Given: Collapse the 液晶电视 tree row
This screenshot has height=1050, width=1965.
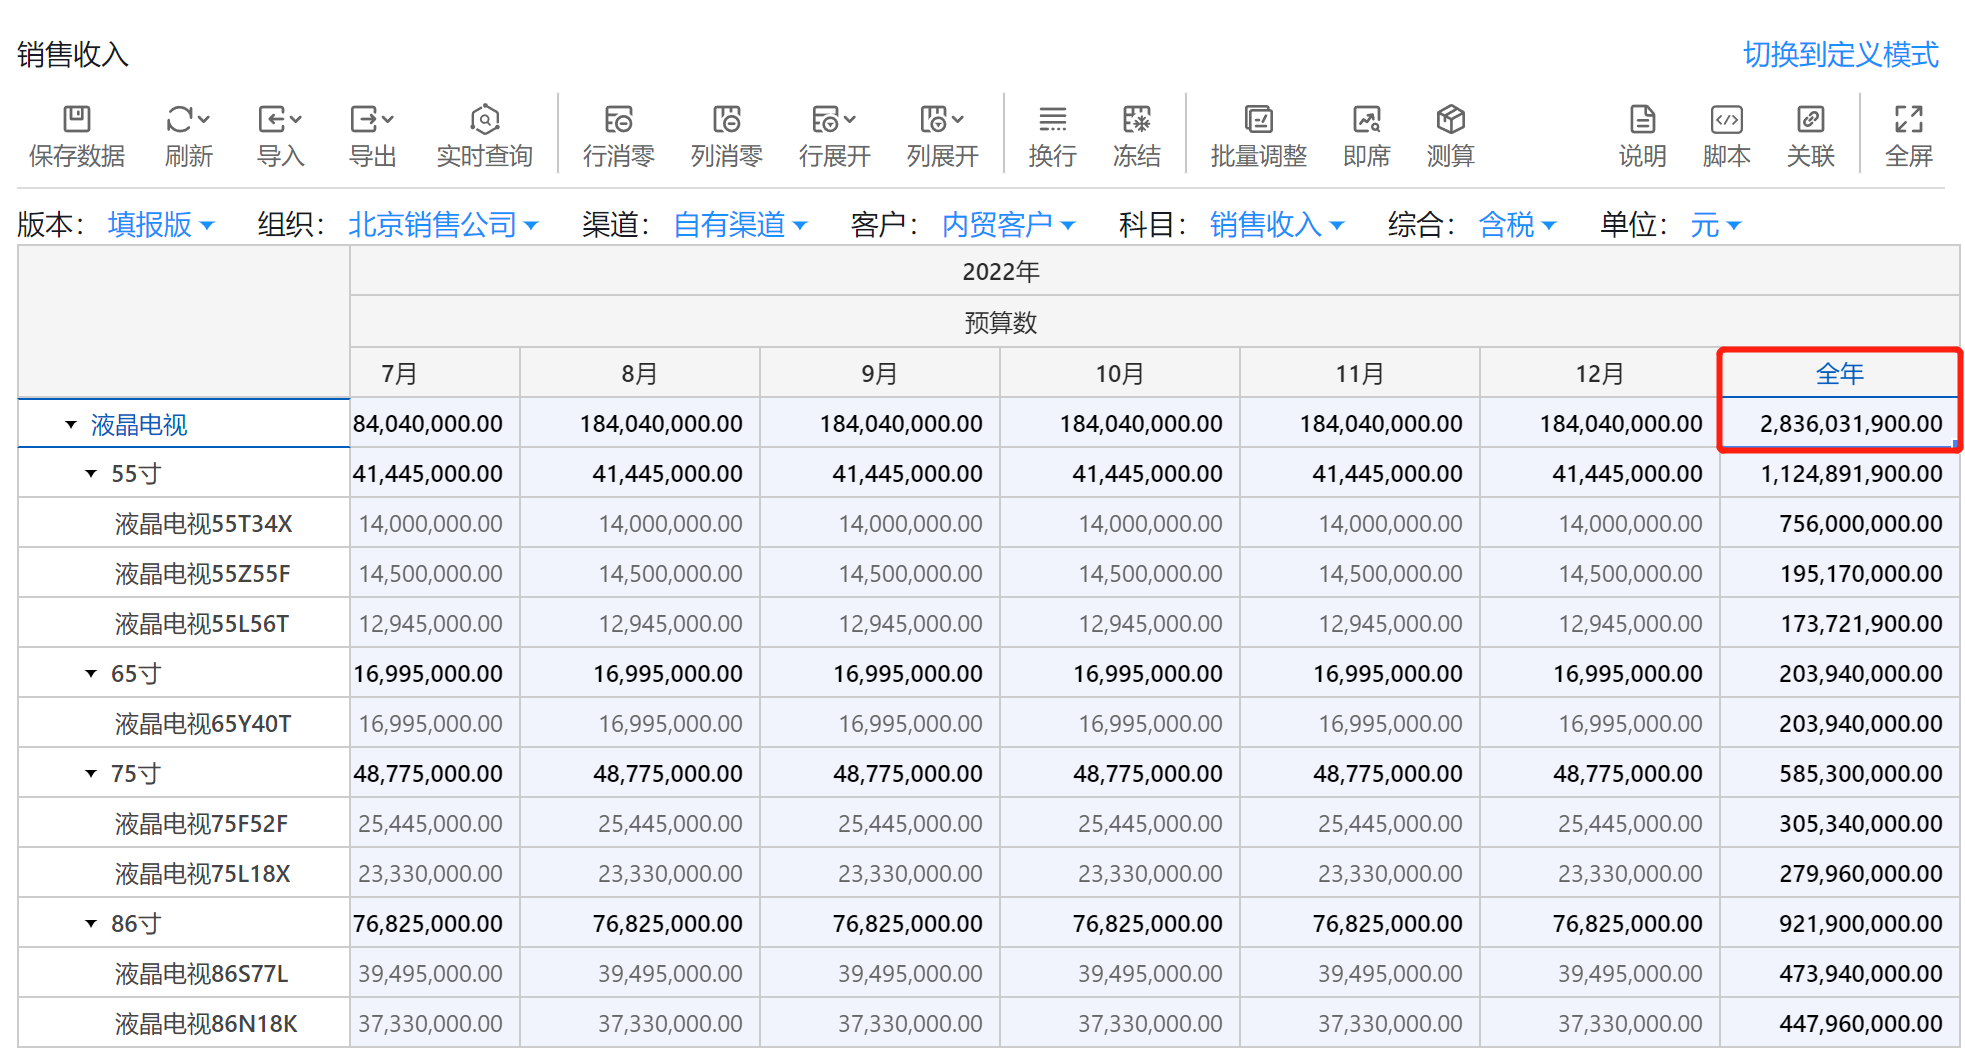Looking at the screenshot, I should coord(71,425).
